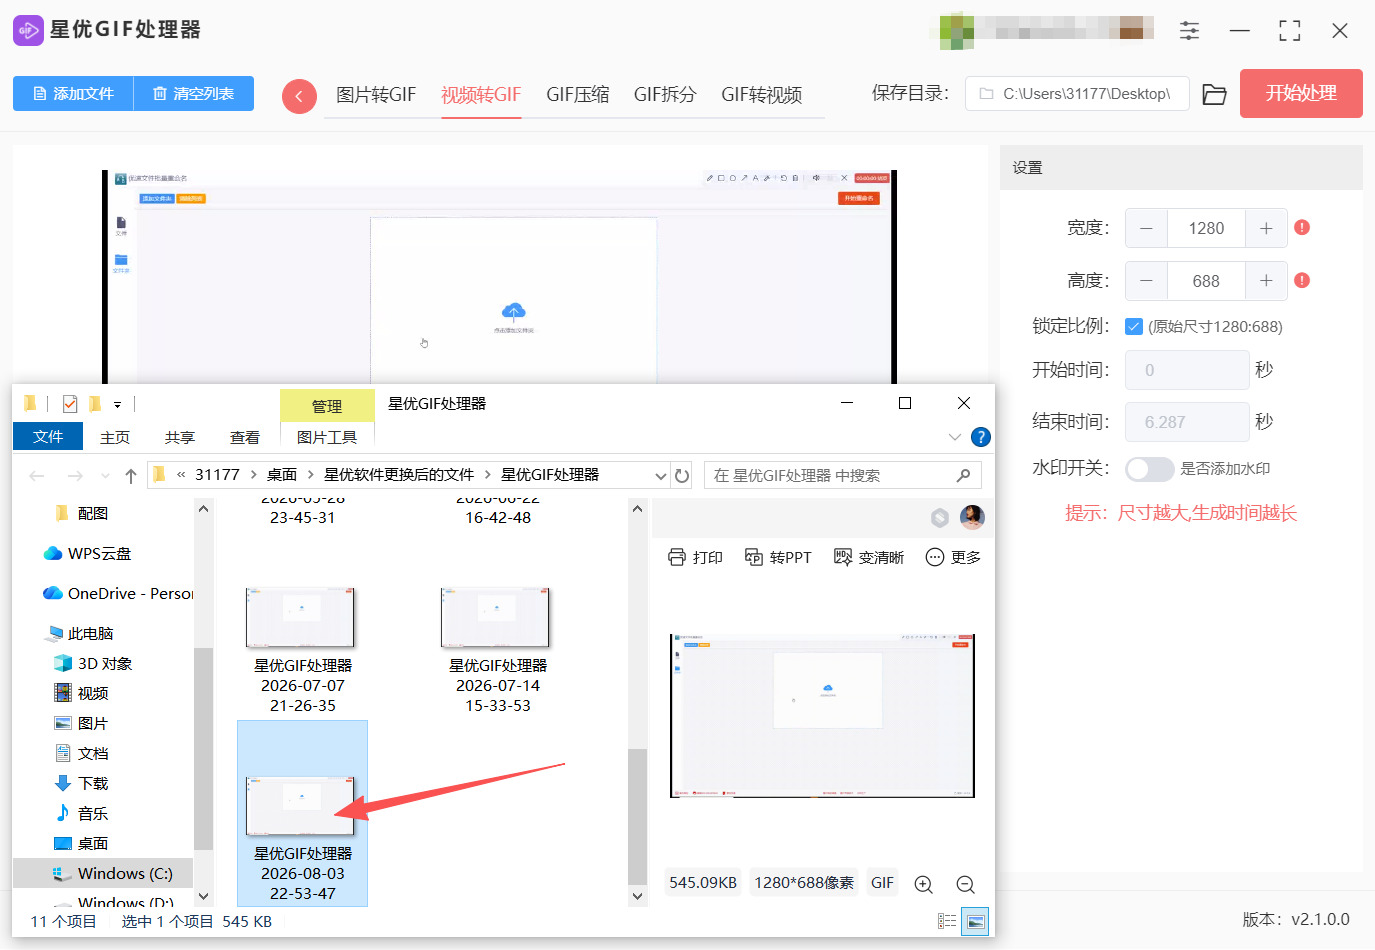The image size is (1375, 950).
Task: Click 添加文件 button
Action: click(73, 93)
